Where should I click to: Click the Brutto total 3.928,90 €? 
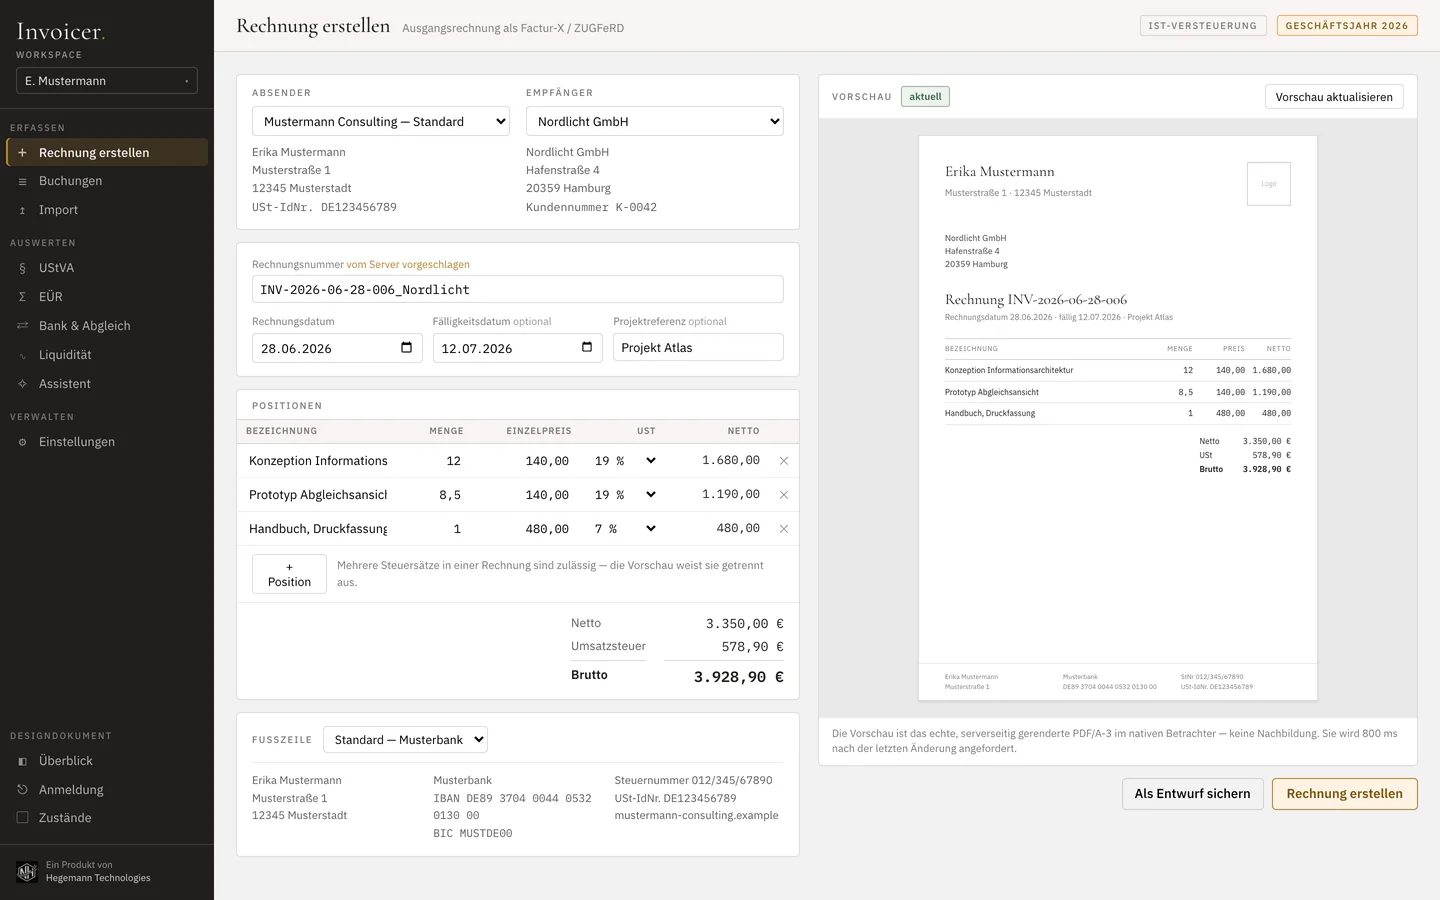tap(739, 677)
